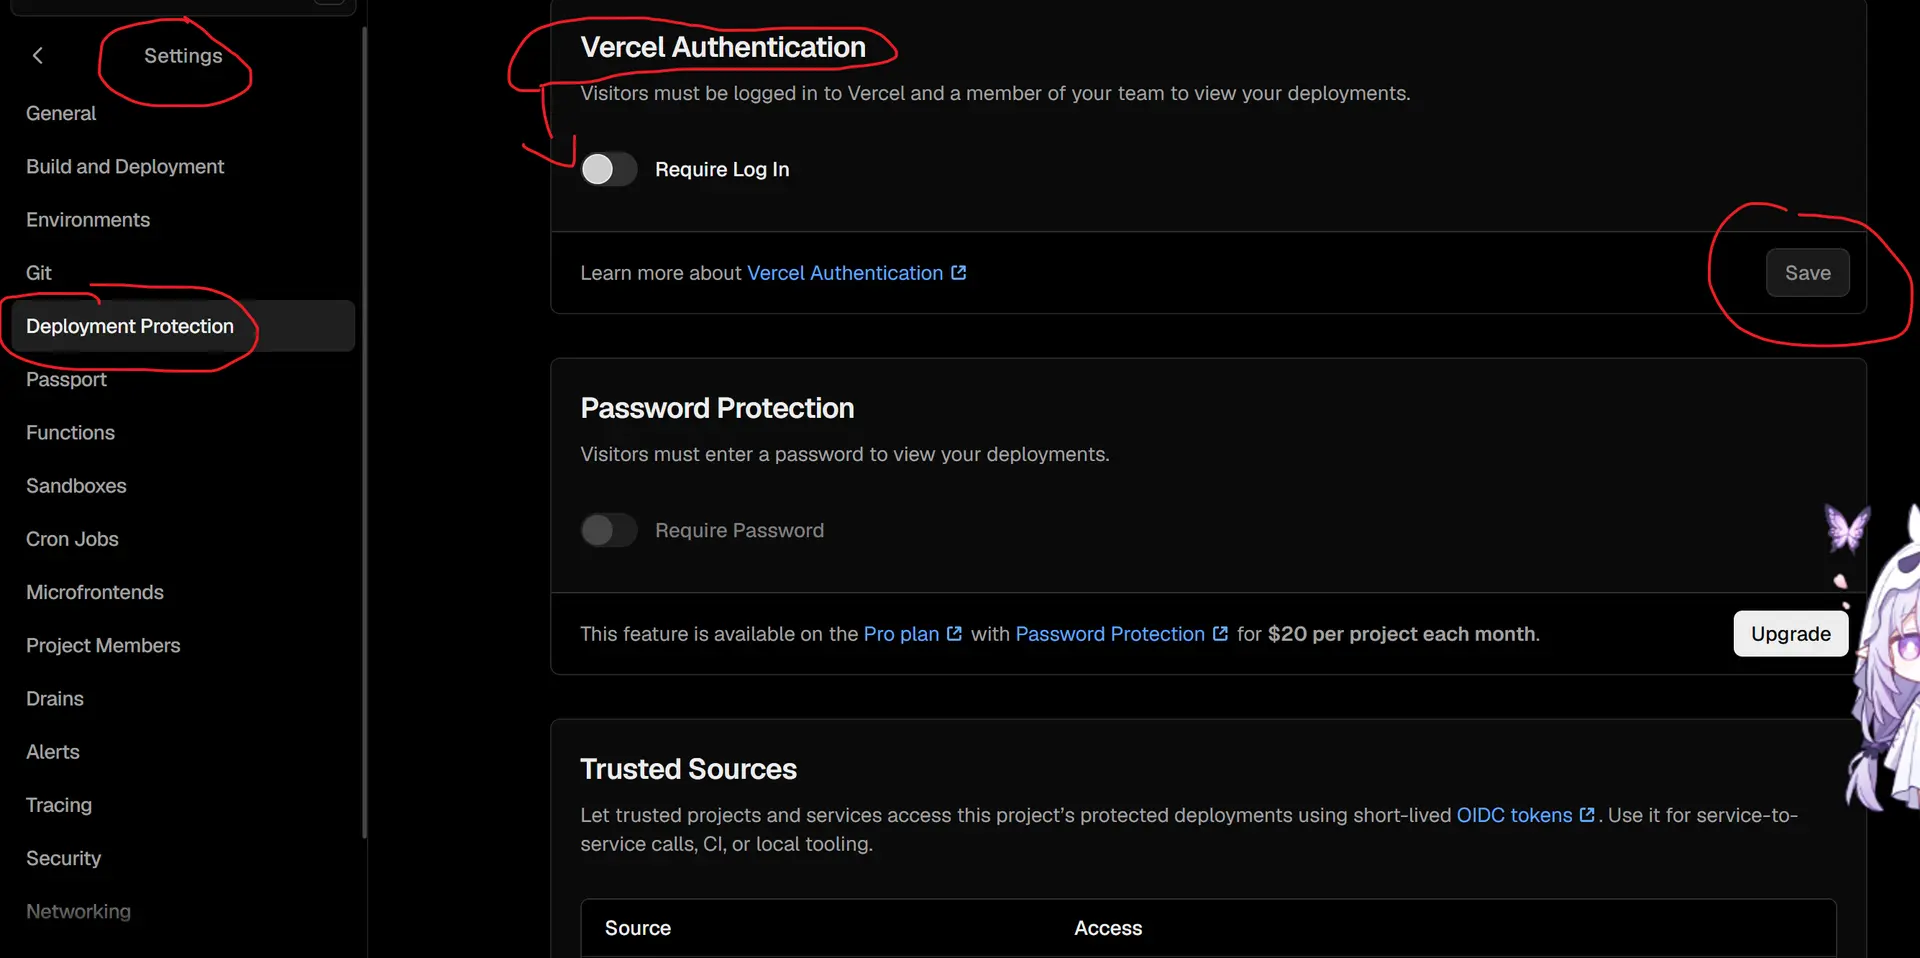Click the Vercel Authentication section heading

[x=723, y=47]
